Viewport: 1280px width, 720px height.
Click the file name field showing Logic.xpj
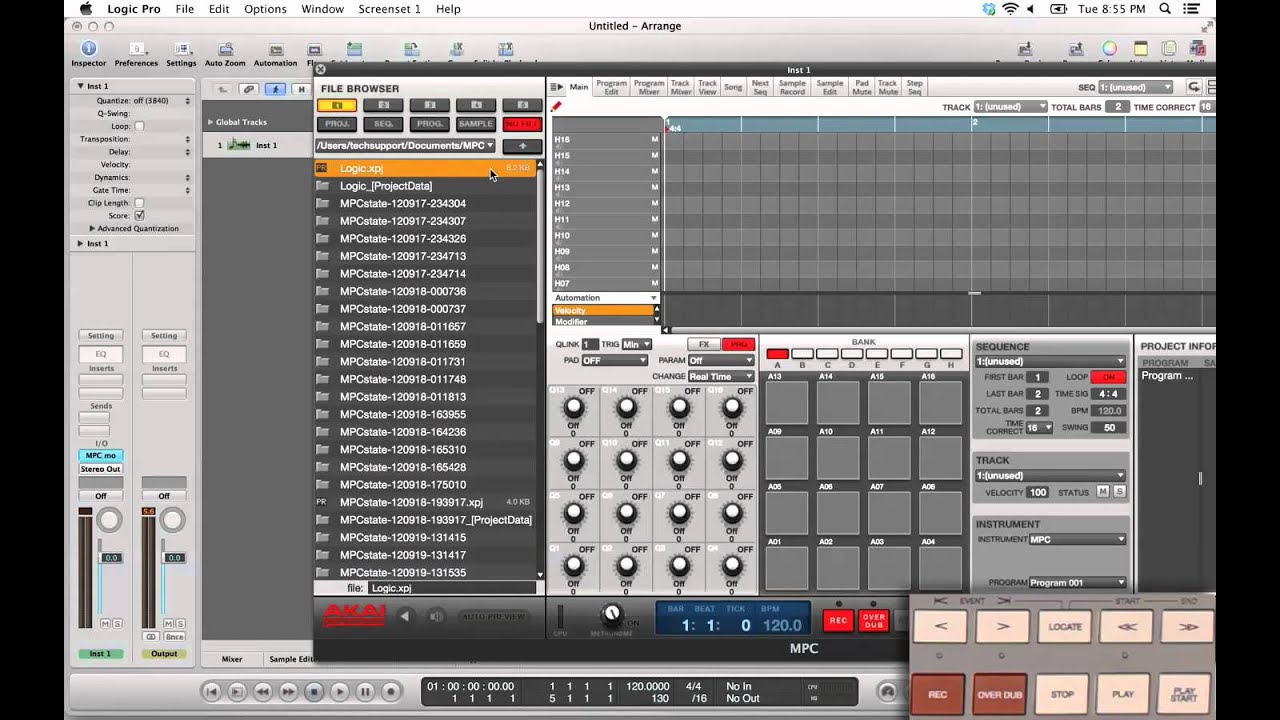452,588
